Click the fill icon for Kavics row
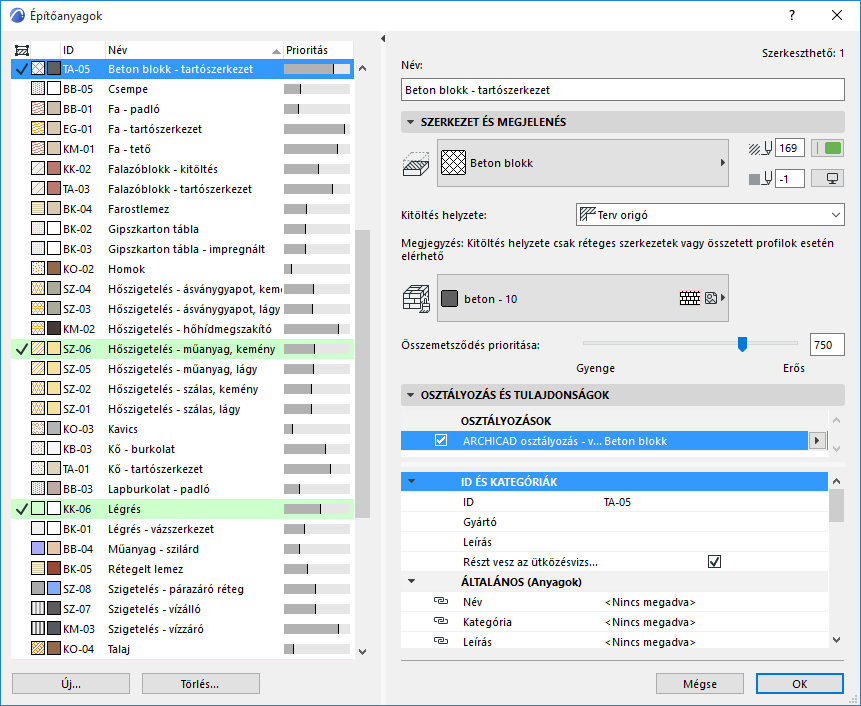 click(38, 429)
